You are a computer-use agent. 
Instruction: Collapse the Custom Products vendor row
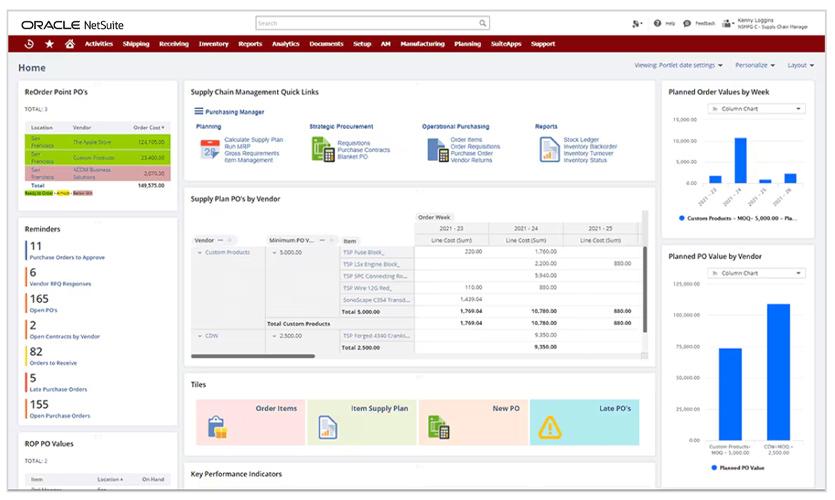[x=200, y=252]
